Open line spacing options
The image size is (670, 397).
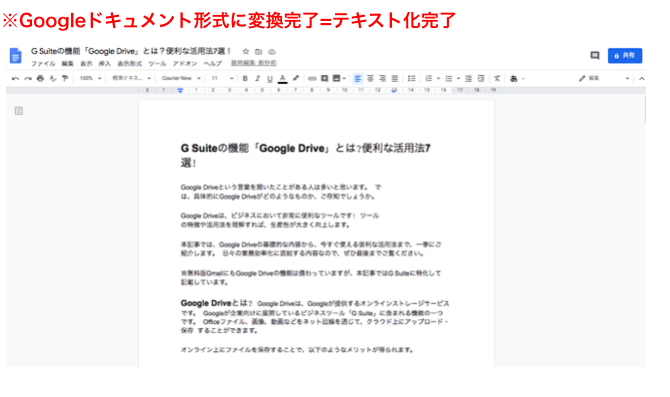[411, 79]
